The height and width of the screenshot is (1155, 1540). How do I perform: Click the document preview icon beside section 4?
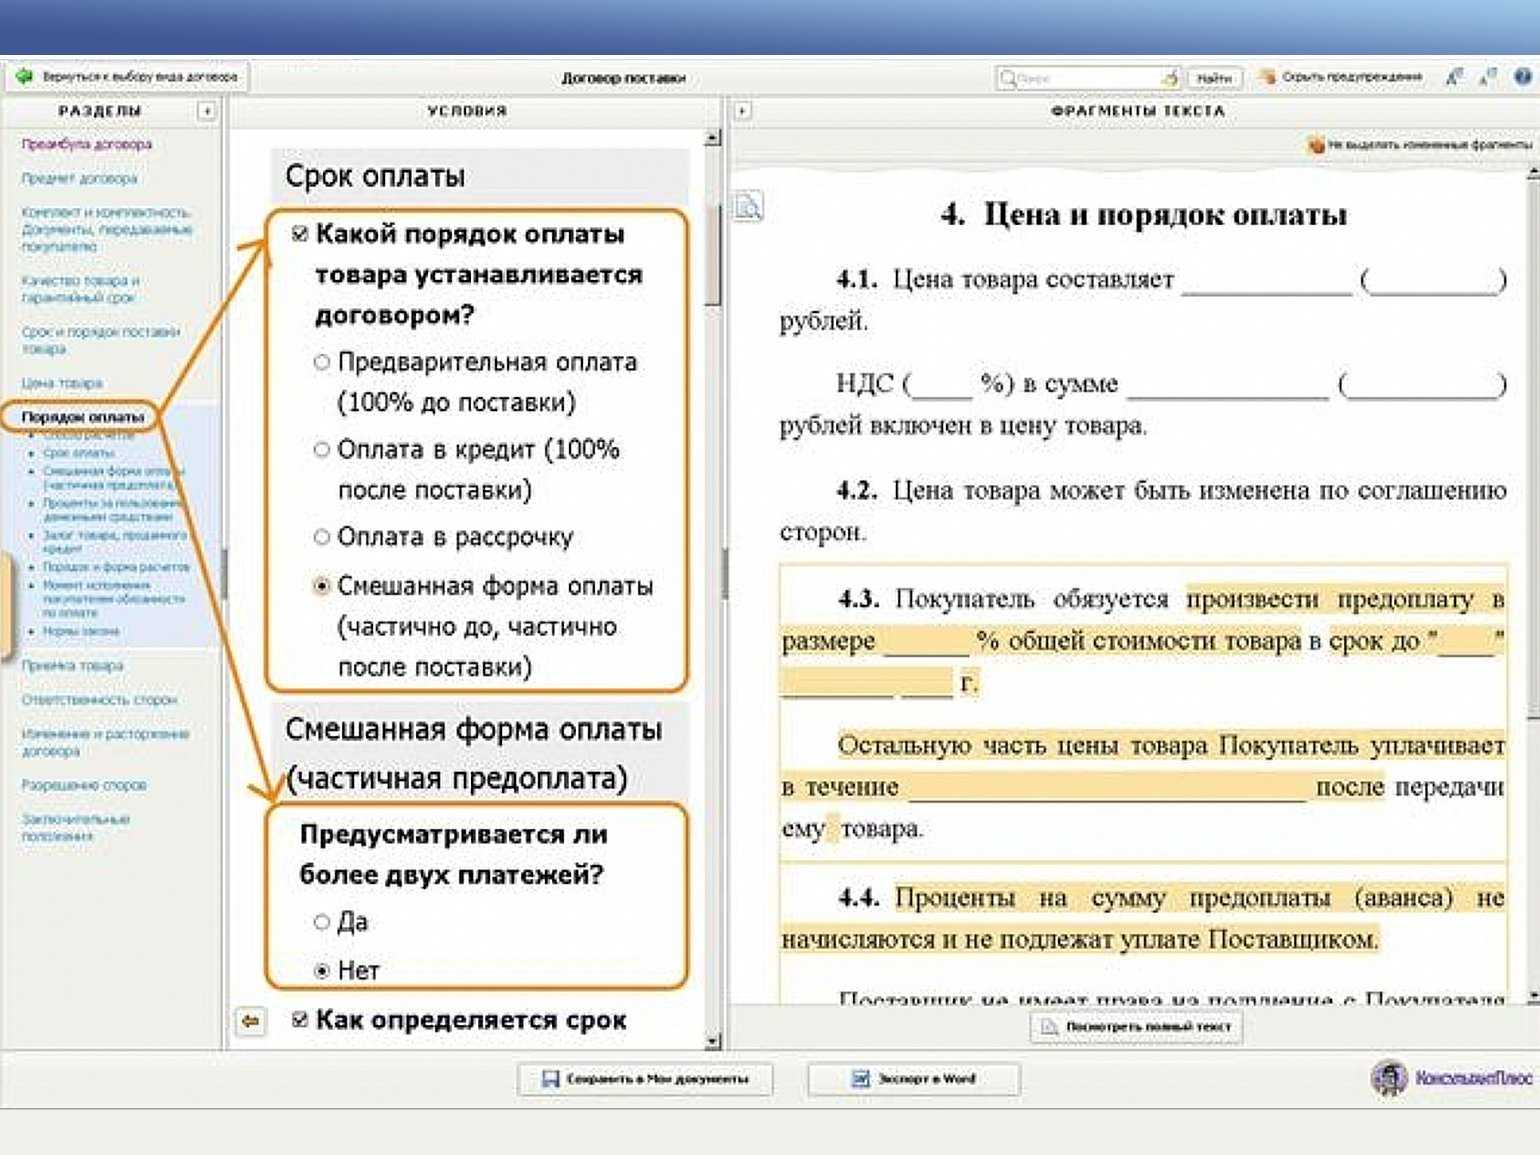[748, 207]
